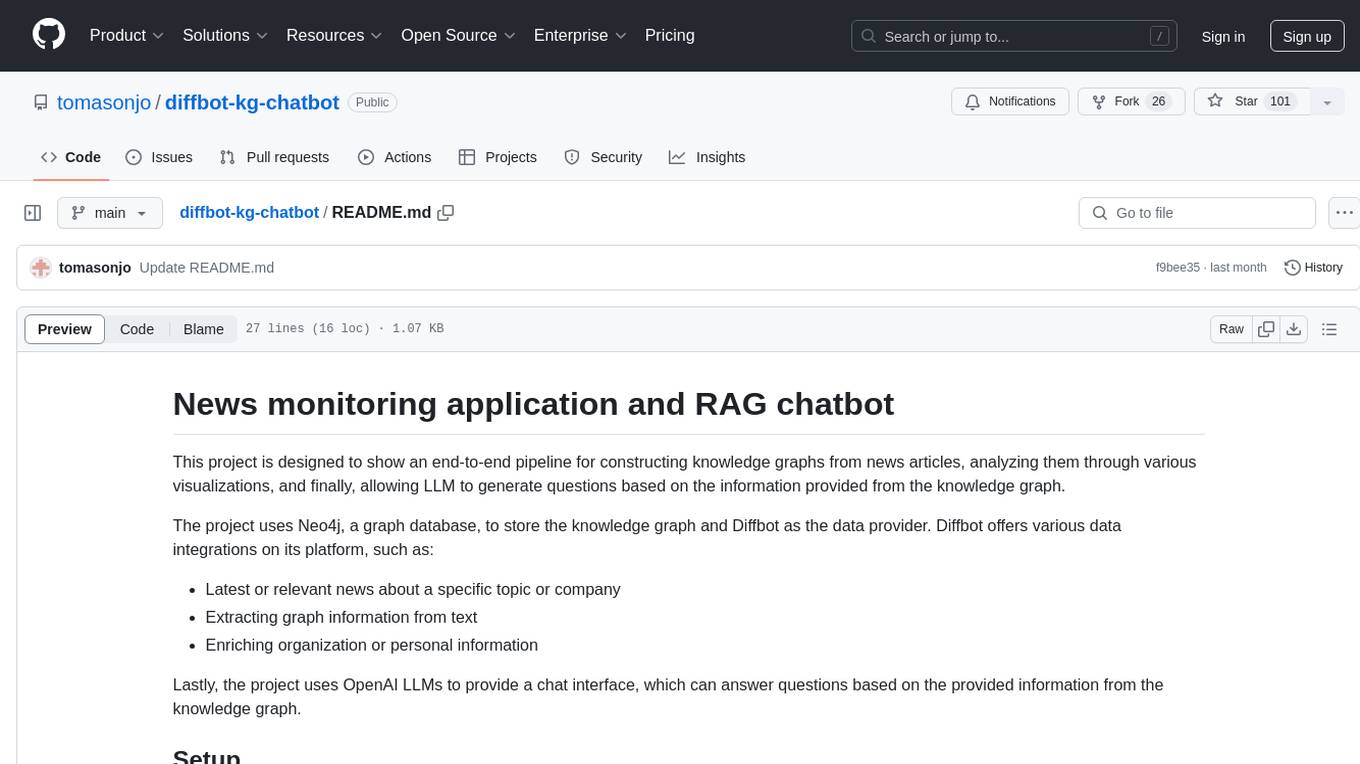The height and width of the screenshot is (764, 1360).
Task: Go to diffbot-kg-chatbot breadcrumb folder
Action: (x=249, y=212)
